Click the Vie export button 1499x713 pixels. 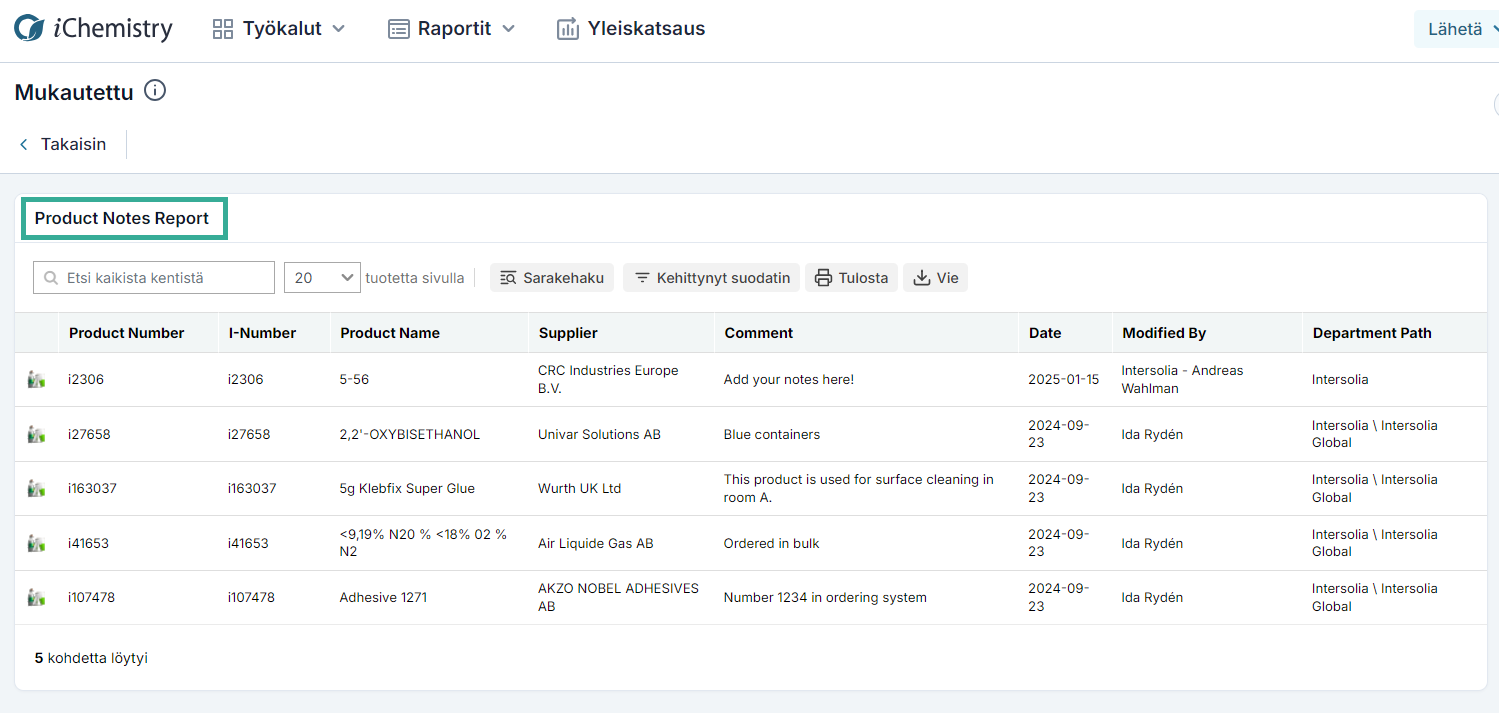coord(935,278)
